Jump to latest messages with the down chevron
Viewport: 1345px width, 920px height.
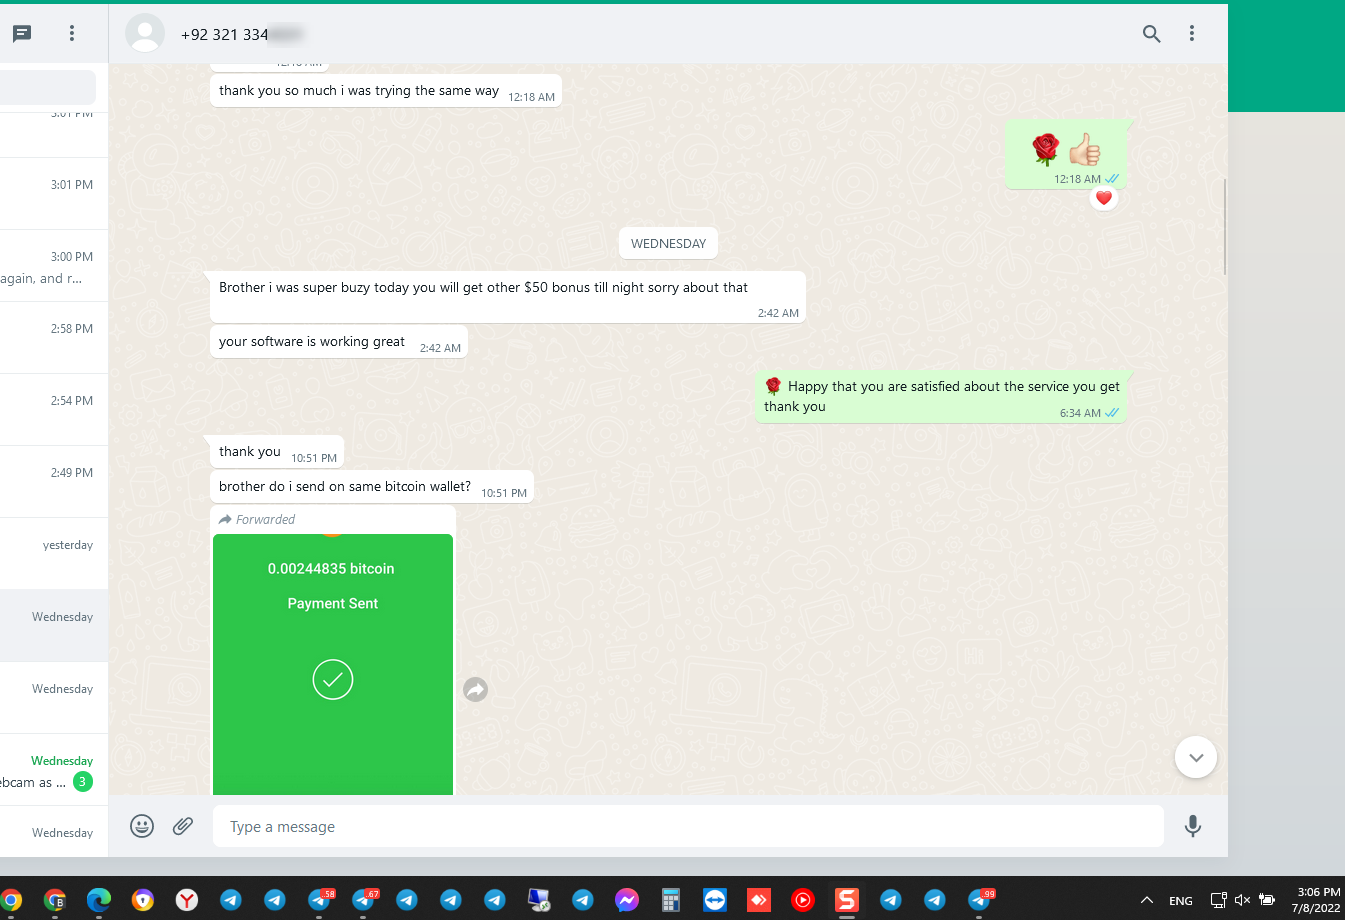tap(1195, 757)
